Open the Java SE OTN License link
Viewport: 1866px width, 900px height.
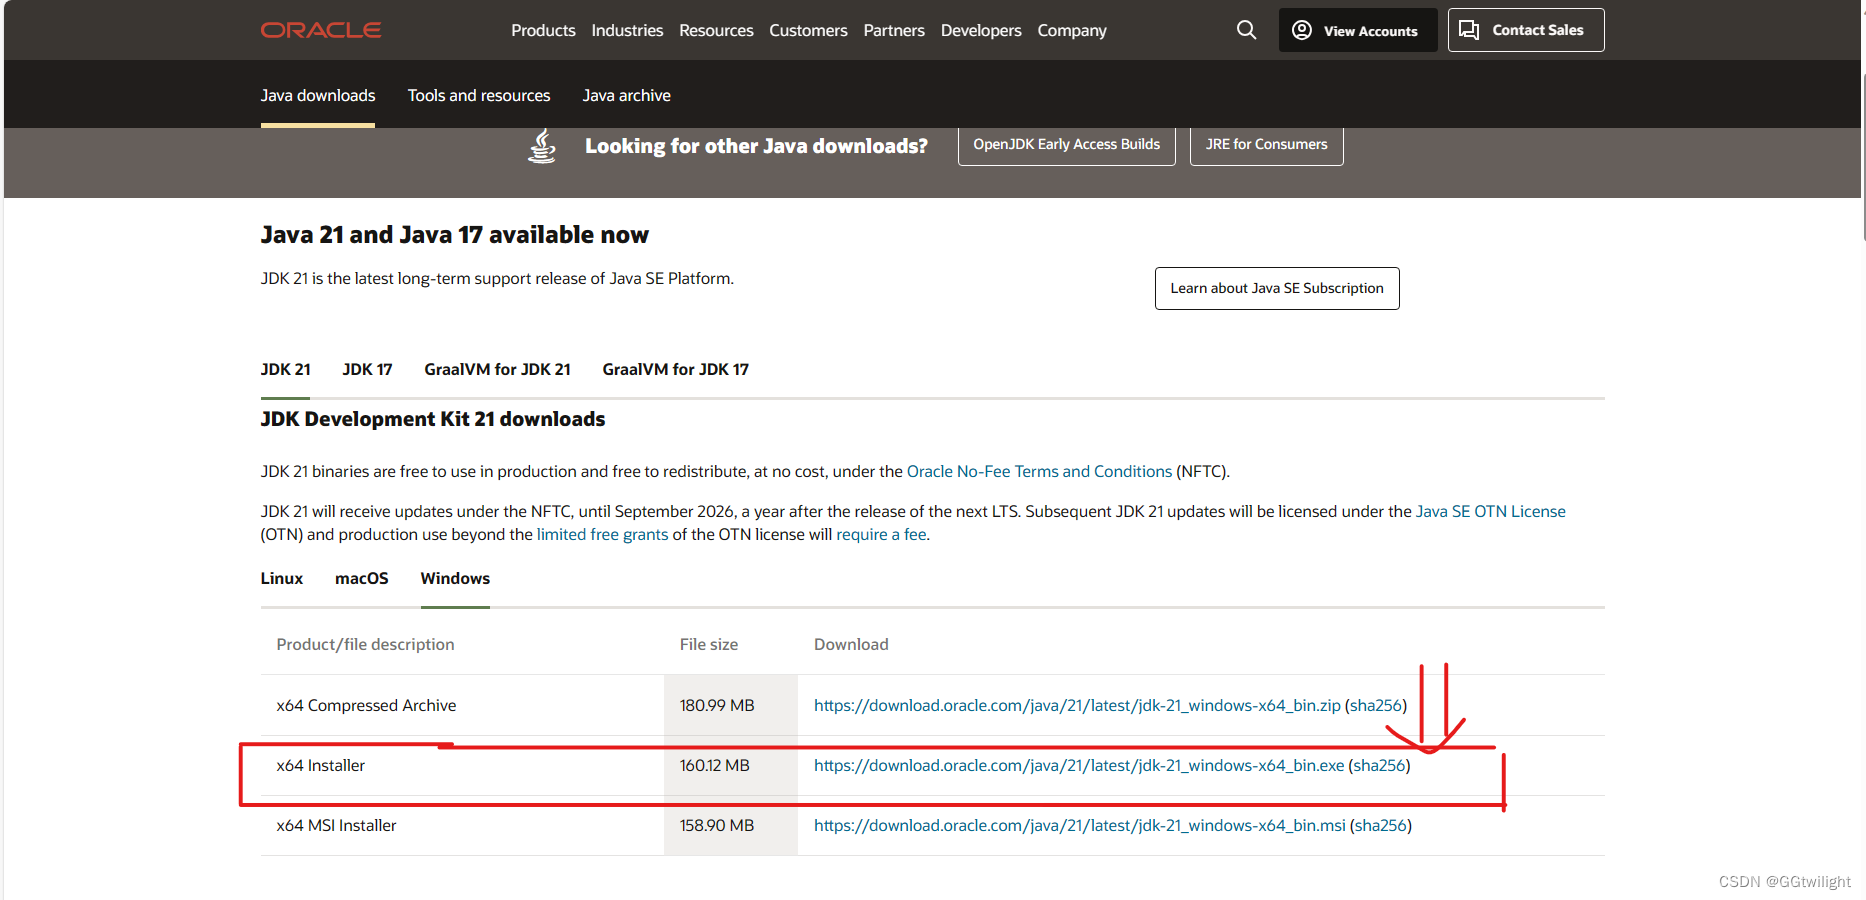pos(1490,511)
